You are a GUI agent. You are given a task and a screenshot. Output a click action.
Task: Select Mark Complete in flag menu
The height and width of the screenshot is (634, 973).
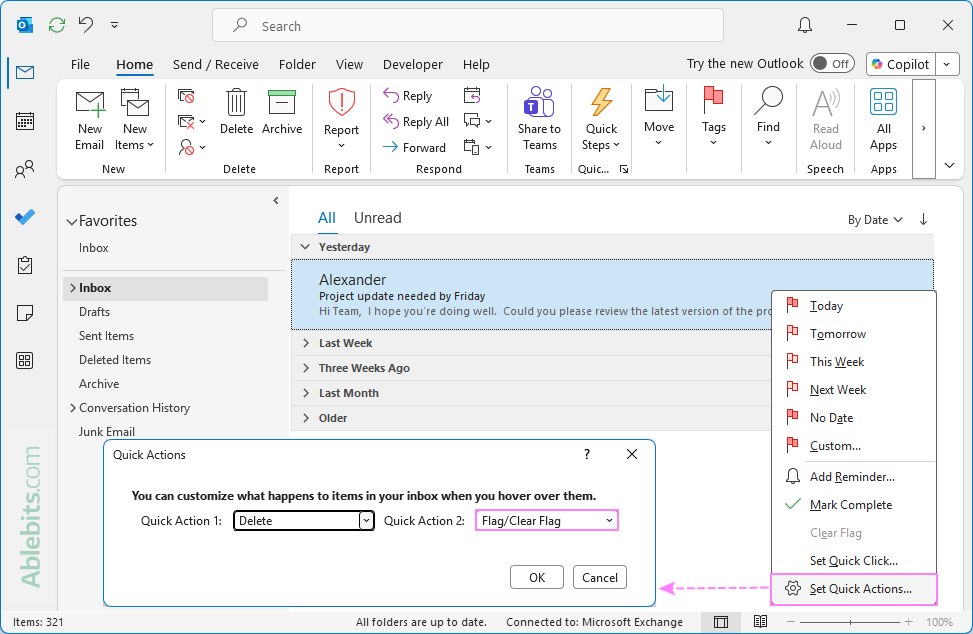pos(853,505)
